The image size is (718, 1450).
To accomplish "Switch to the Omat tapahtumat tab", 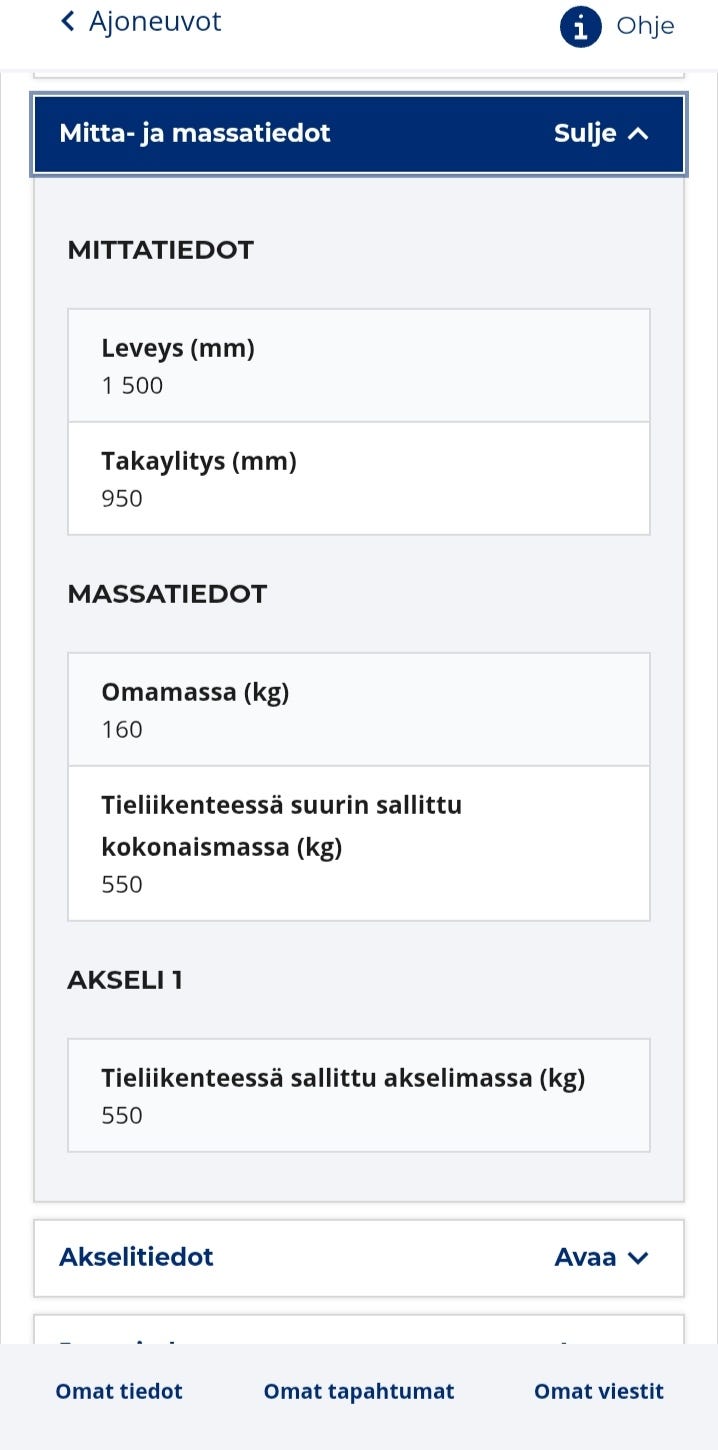I will point(359,1391).
